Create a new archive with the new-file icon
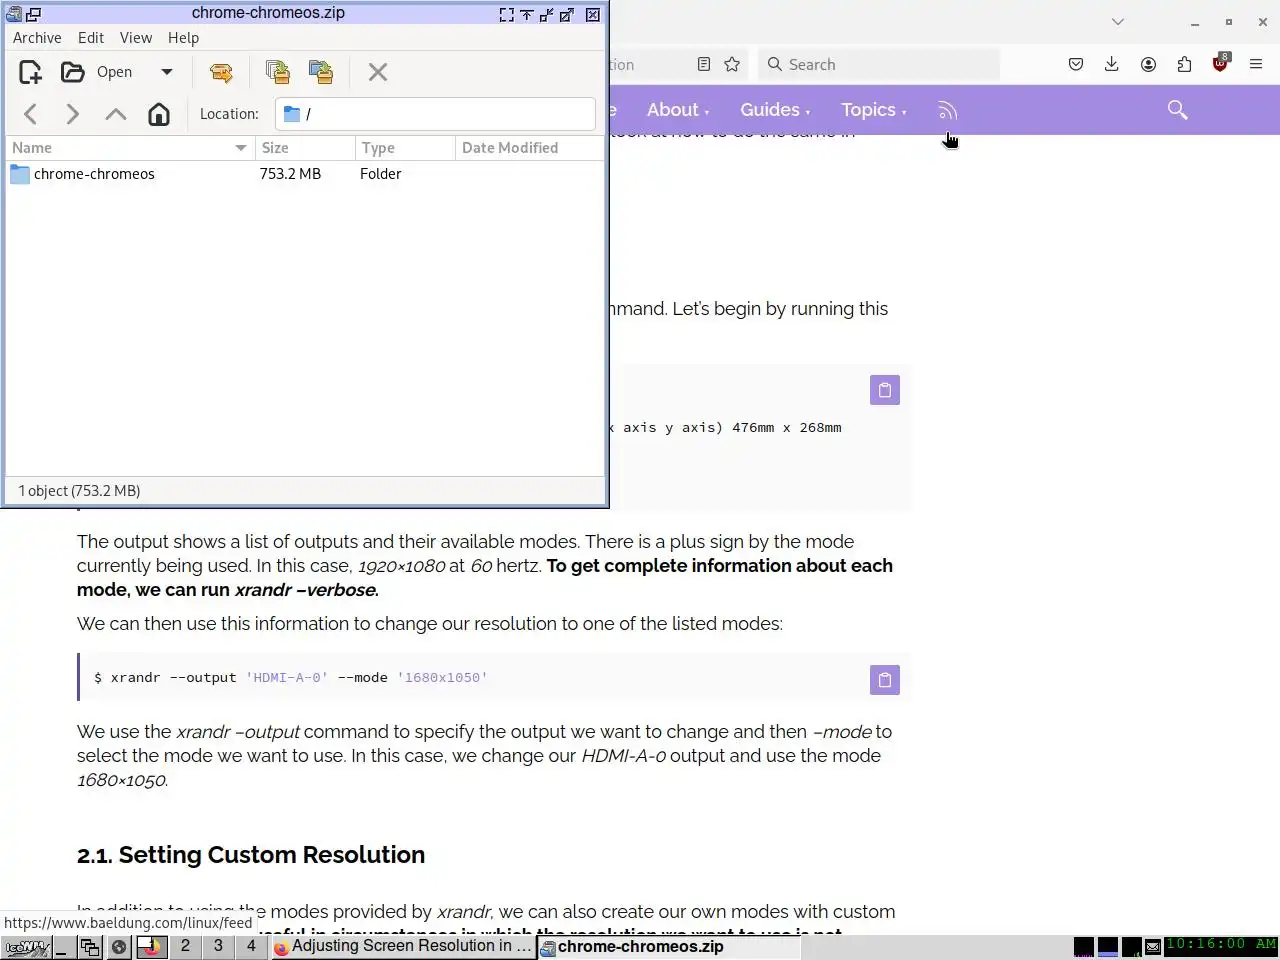 [30, 72]
